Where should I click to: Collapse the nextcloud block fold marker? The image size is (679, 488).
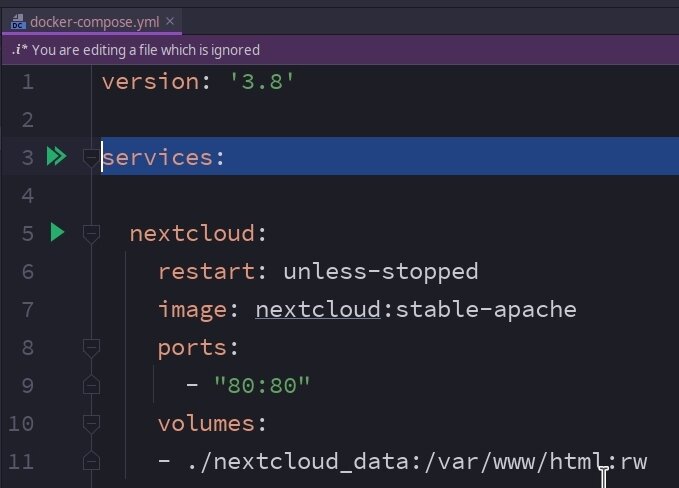tap(91, 233)
